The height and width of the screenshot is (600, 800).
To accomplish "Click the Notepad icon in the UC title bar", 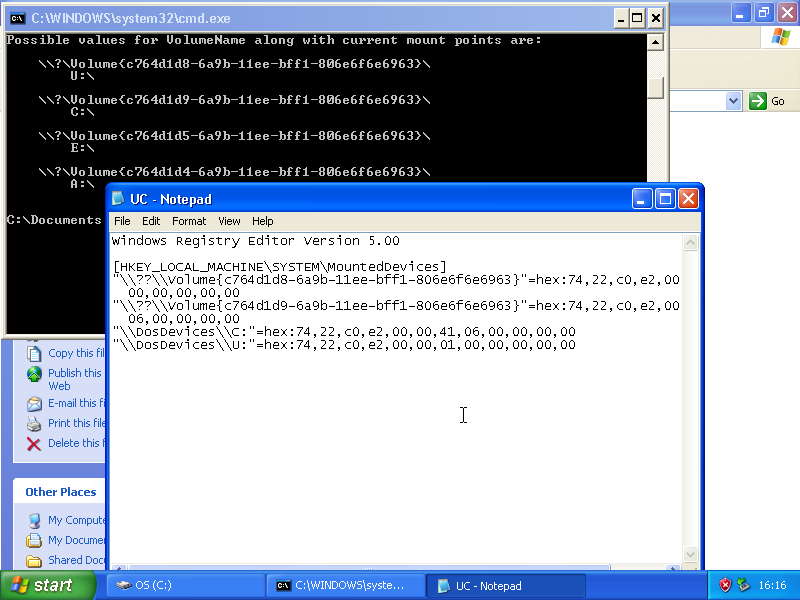I will coord(118,198).
